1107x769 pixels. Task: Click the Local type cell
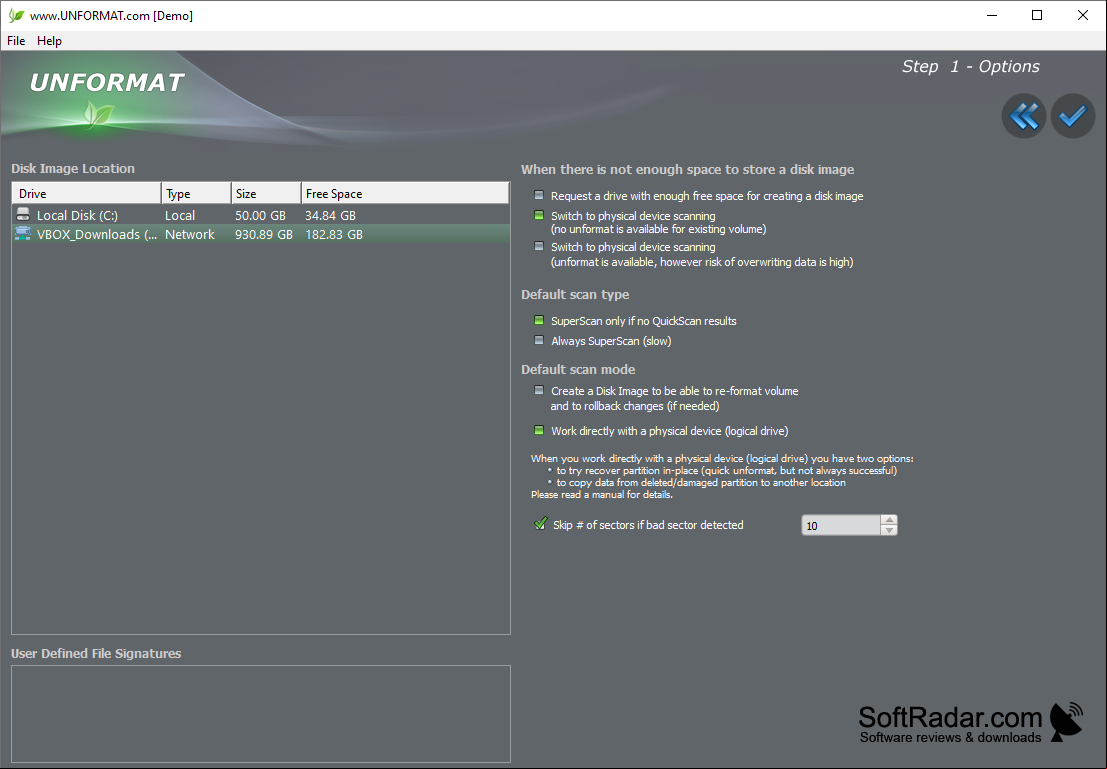pos(180,215)
